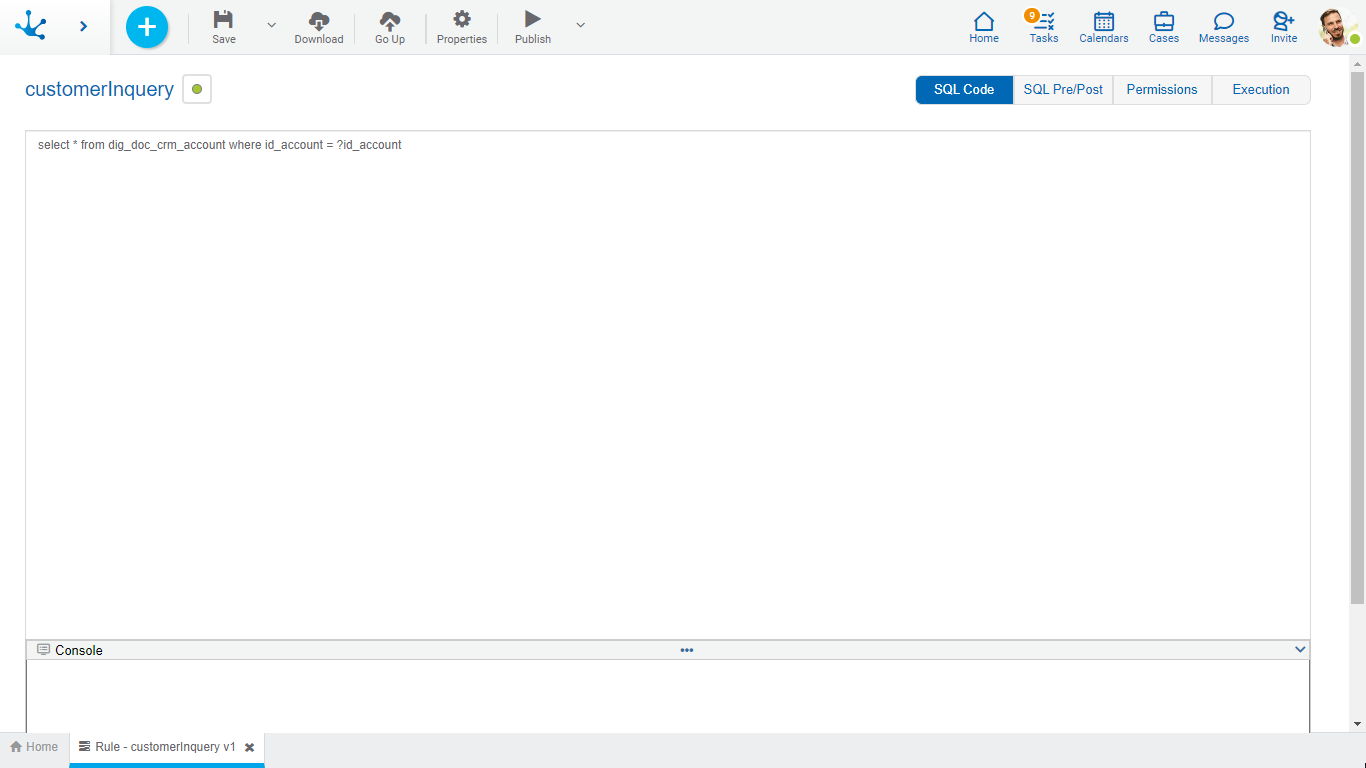The width and height of the screenshot is (1366, 768).
Task: Expand the side menu with the chevron
Action: tap(83, 27)
